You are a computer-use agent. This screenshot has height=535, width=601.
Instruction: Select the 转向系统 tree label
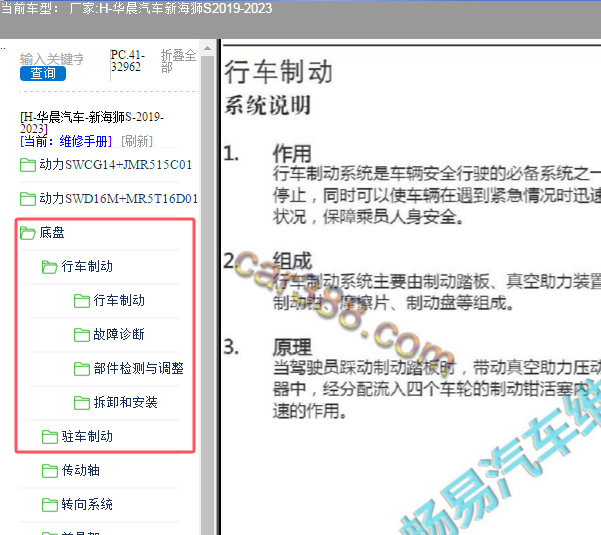pyautogui.click(x=87, y=505)
